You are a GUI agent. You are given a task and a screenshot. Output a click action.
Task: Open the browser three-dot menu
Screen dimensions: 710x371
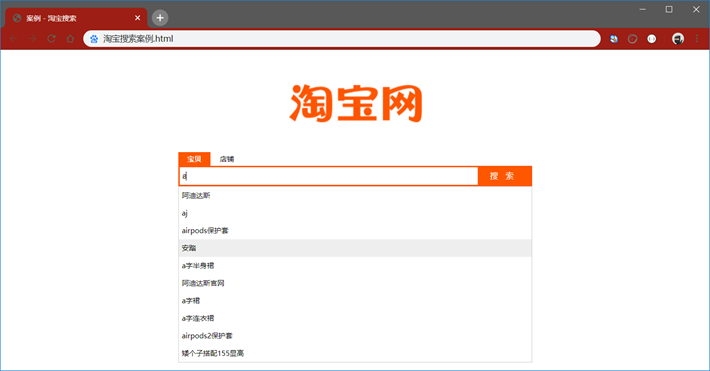(x=697, y=39)
